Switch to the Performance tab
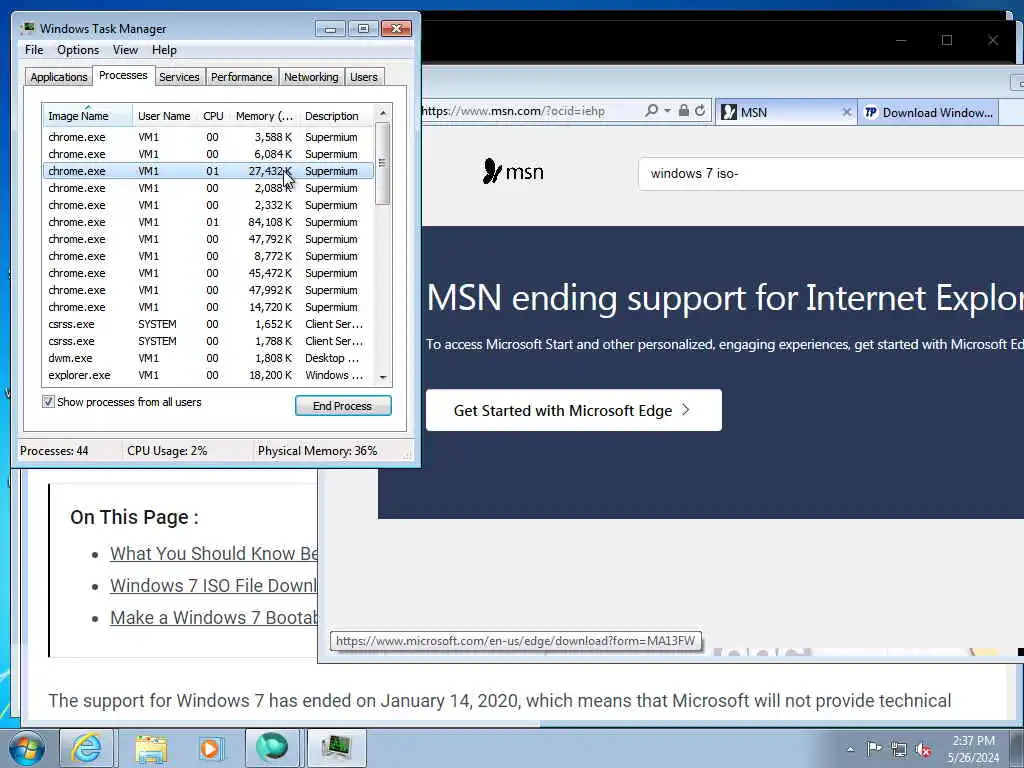The image size is (1024, 768). coord(242,77)
